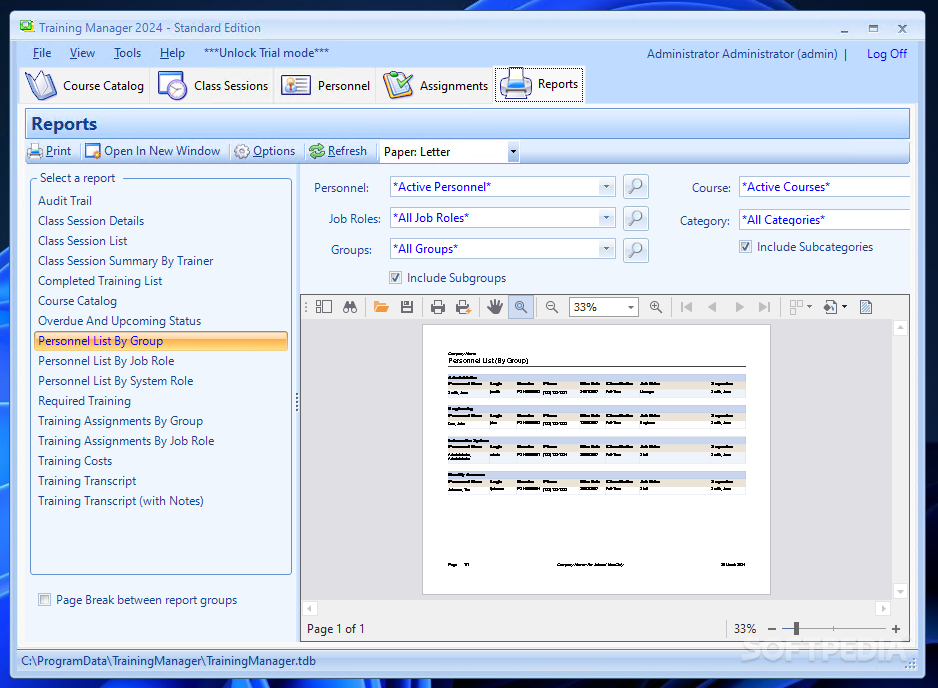Click the Print button
The image size is (938, 688).
pos(50,151)
